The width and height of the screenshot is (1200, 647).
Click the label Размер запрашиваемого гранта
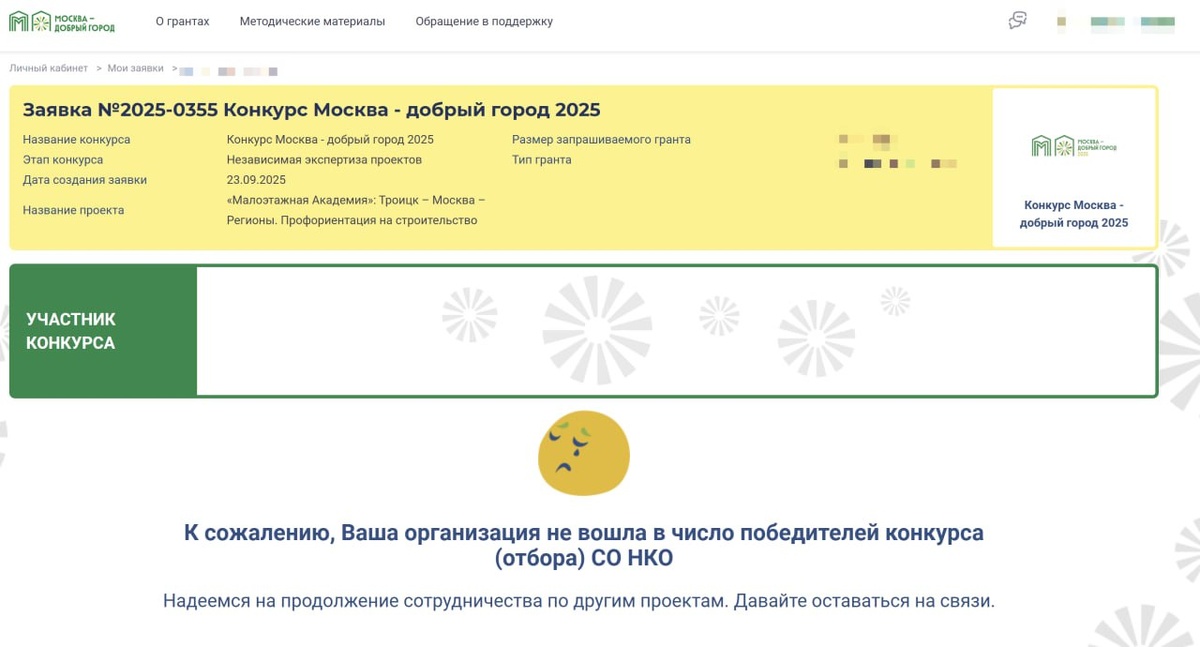point(601,140)
